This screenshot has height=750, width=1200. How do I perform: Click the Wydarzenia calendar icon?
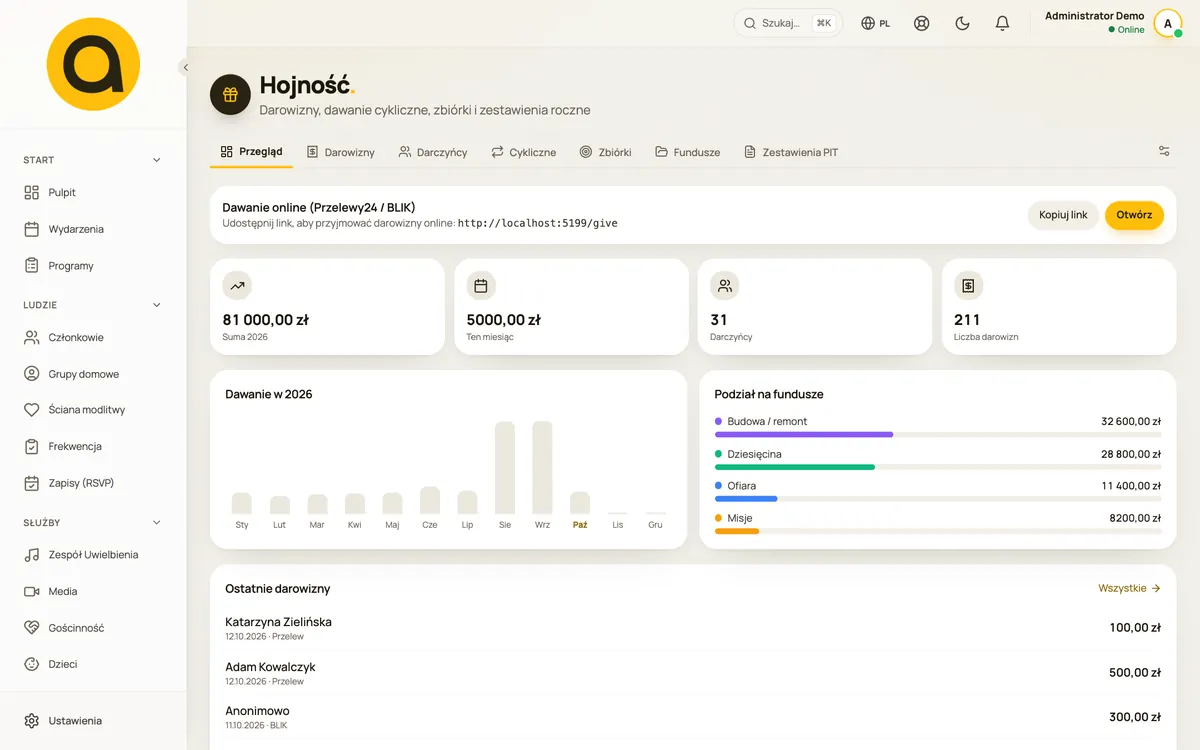click(32, 229)
